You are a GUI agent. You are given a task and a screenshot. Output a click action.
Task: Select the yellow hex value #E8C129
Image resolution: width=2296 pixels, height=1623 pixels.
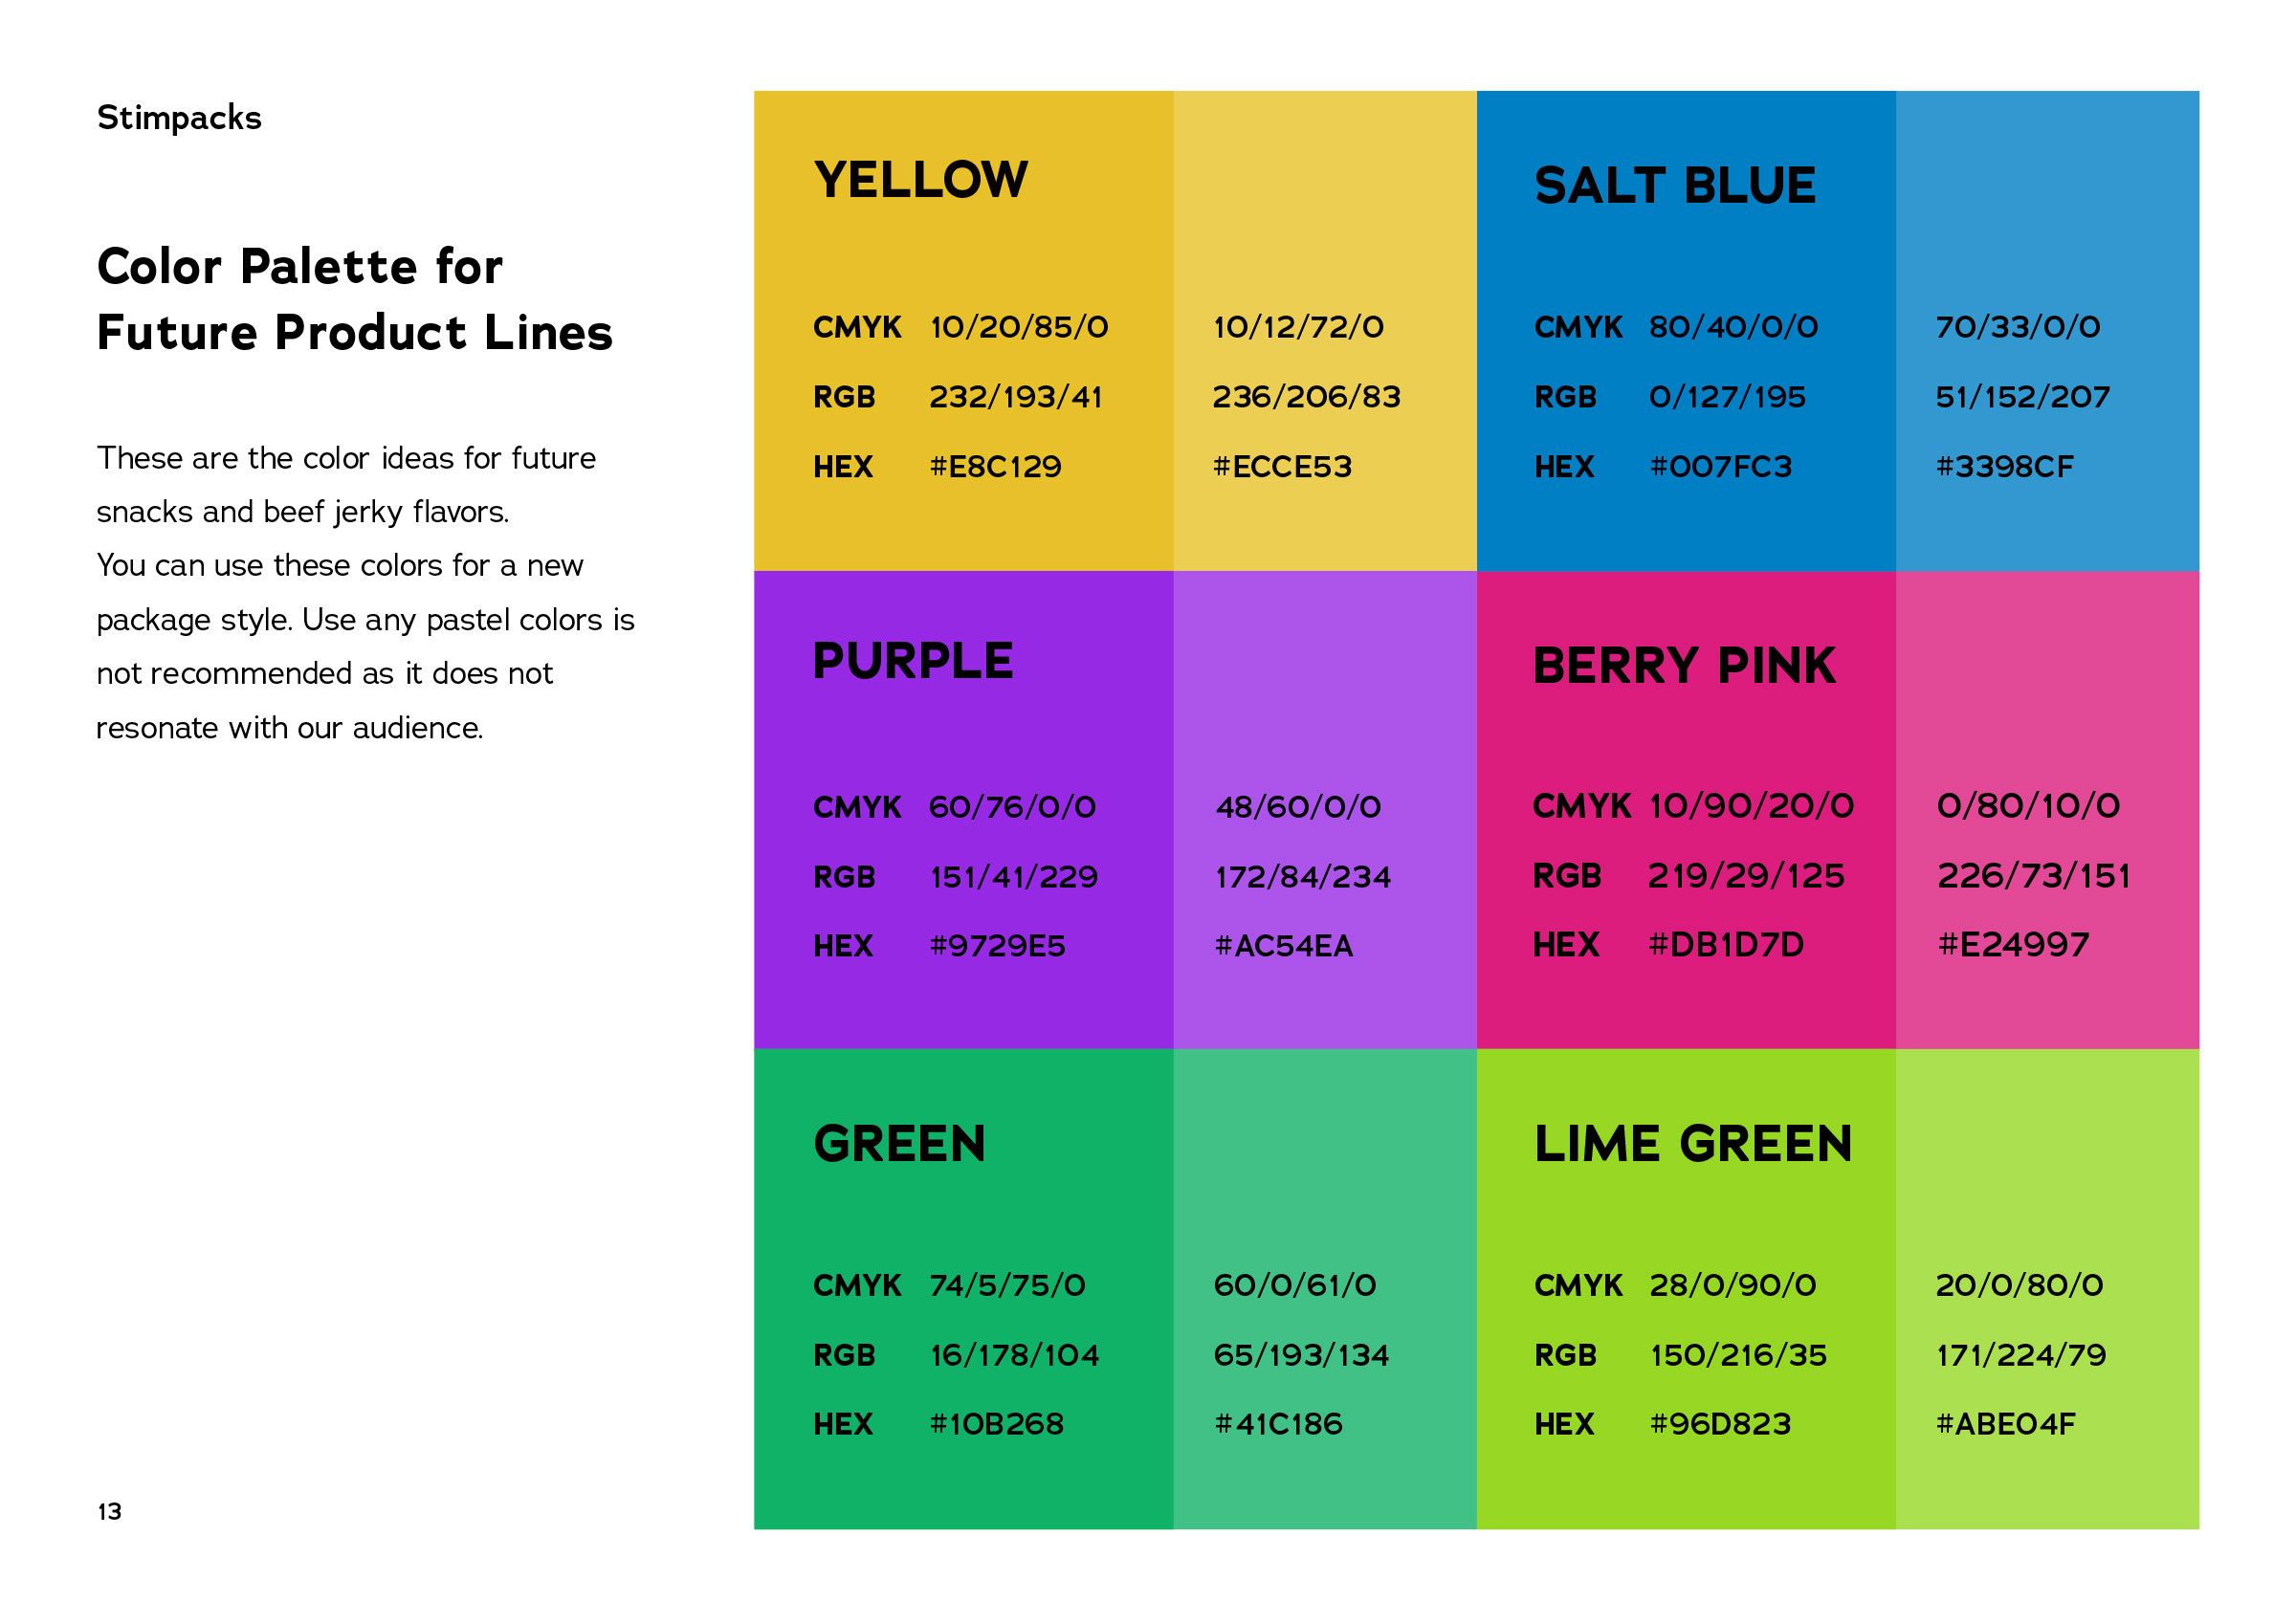coord(995,467)
